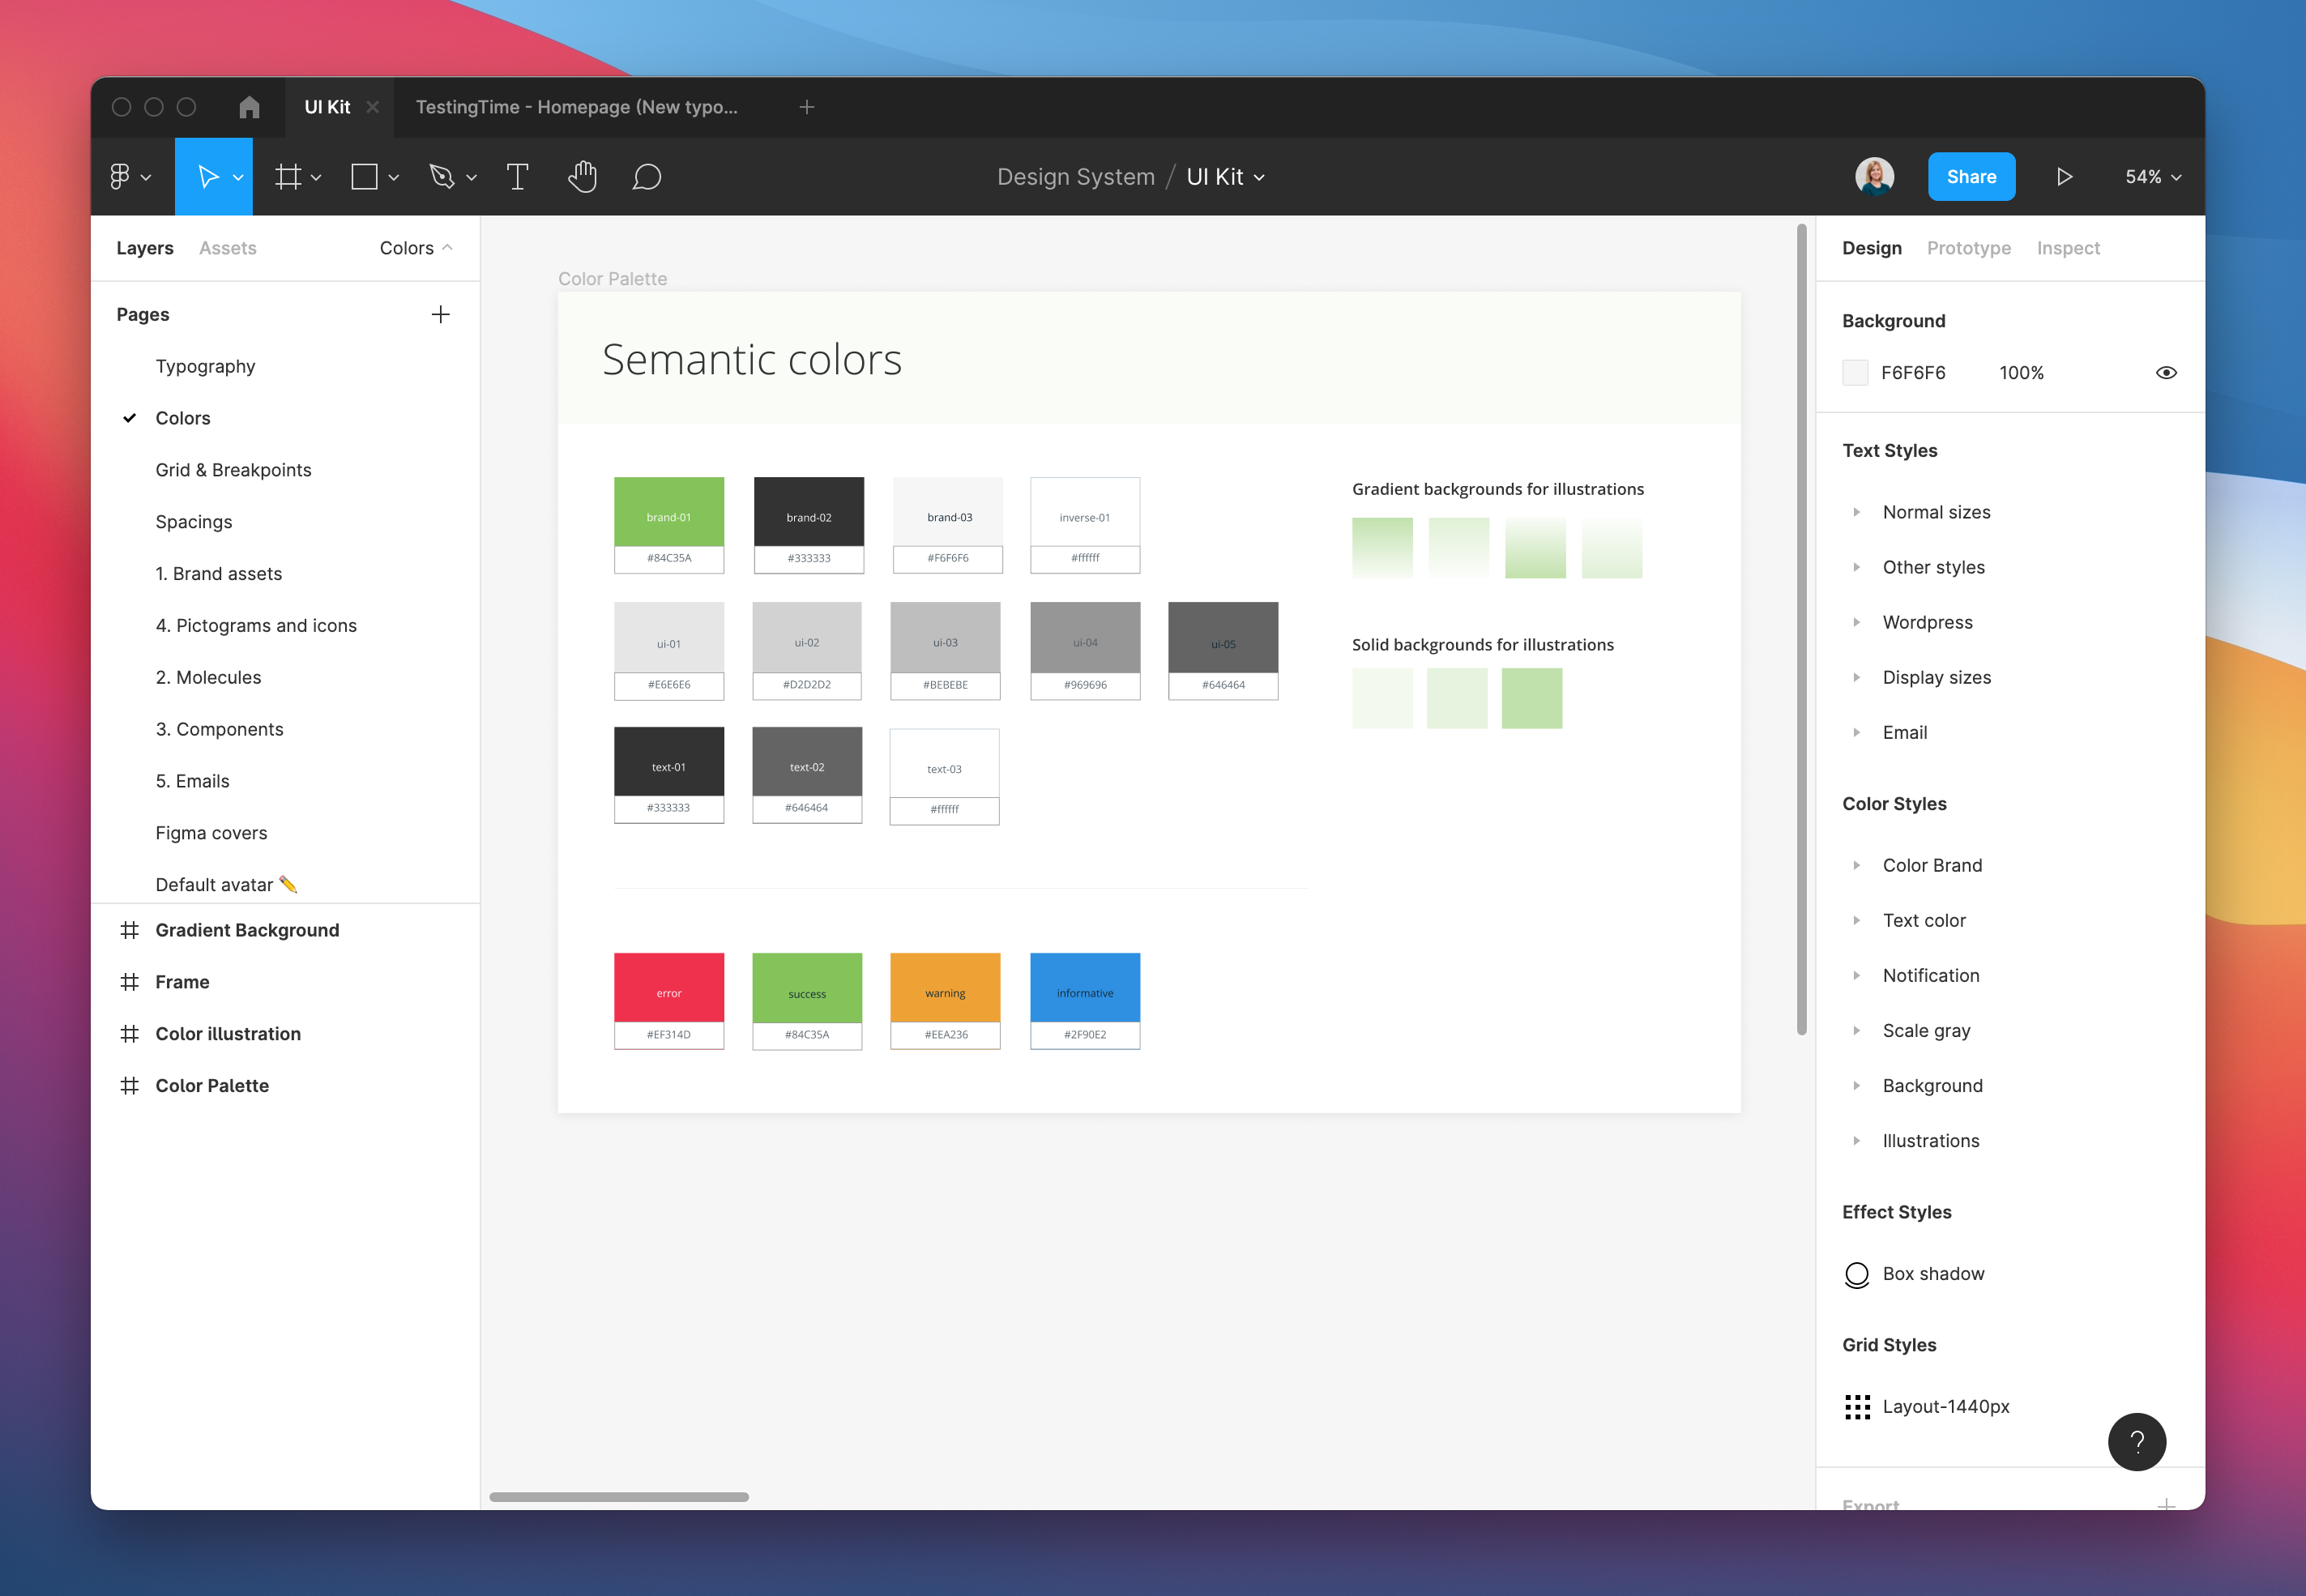Expand Color Brand styles

(x=1856, y=865)
